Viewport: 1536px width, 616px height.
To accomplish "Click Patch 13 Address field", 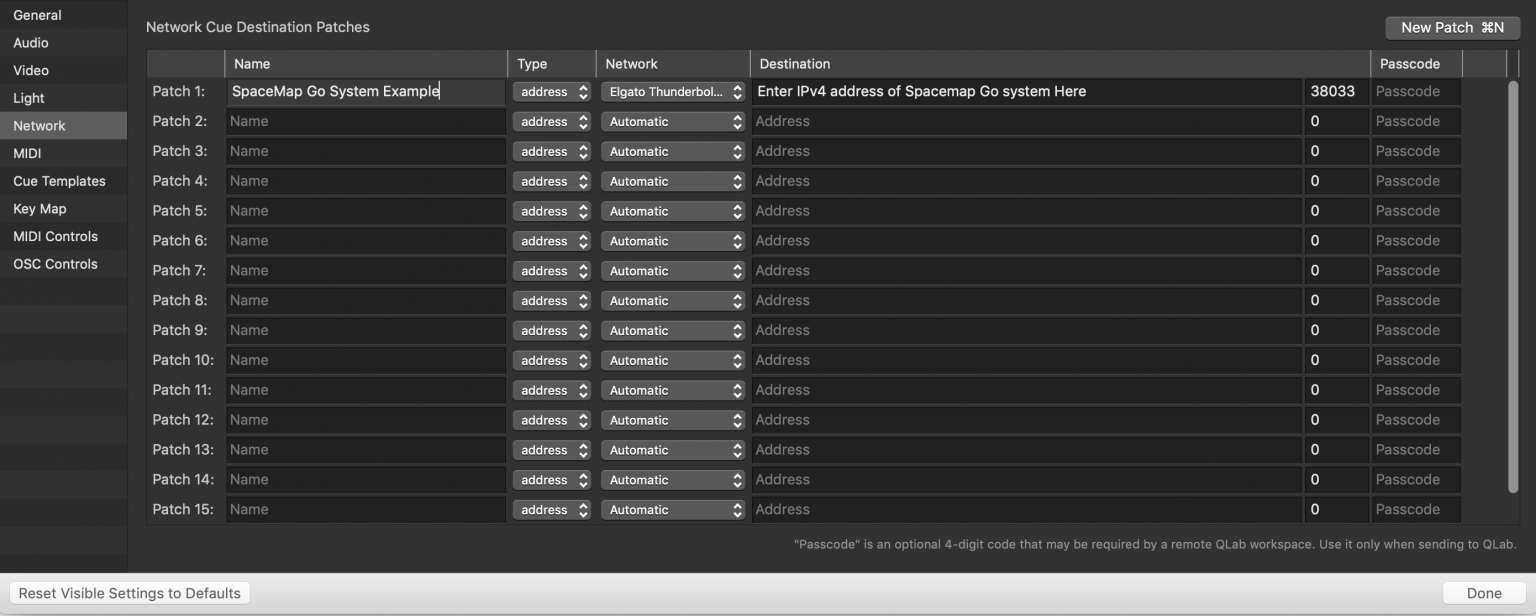I will (1027, 450).
